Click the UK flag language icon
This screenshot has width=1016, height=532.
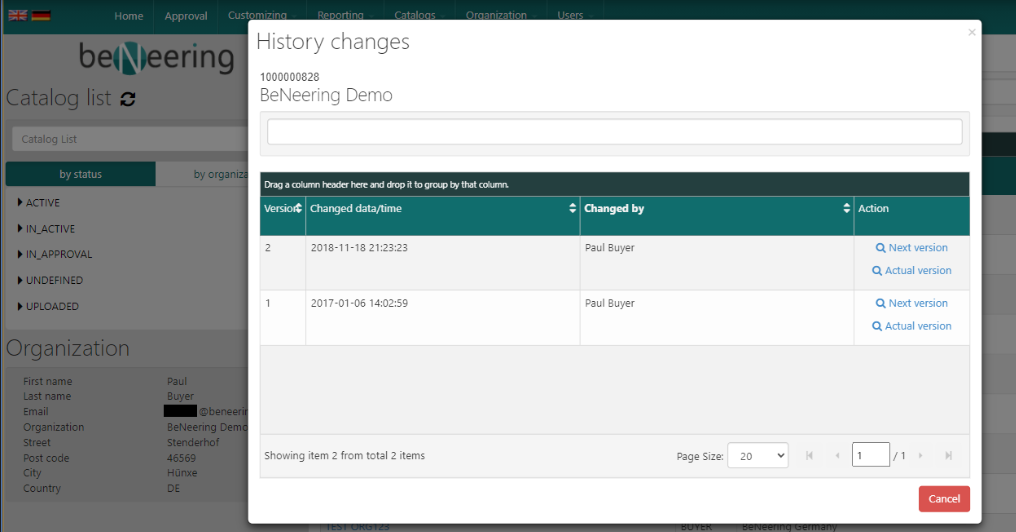click(17, 16)
